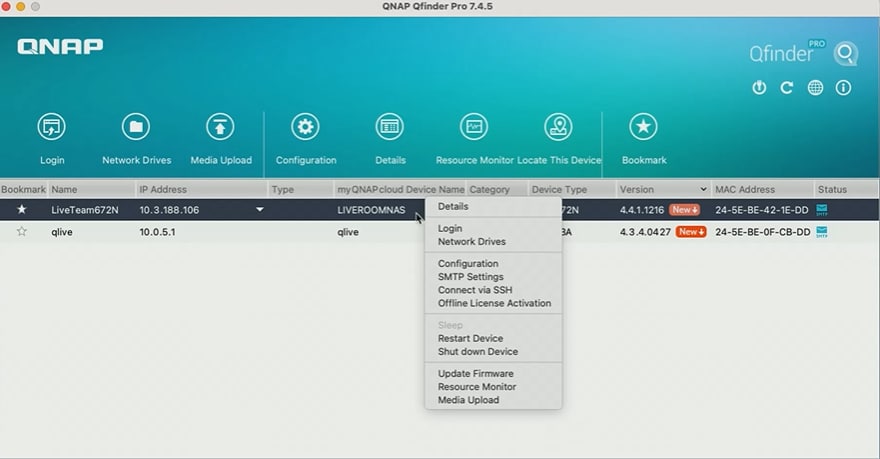
Task: Click the Version column sort arrow
Action: tap(703, 189)
